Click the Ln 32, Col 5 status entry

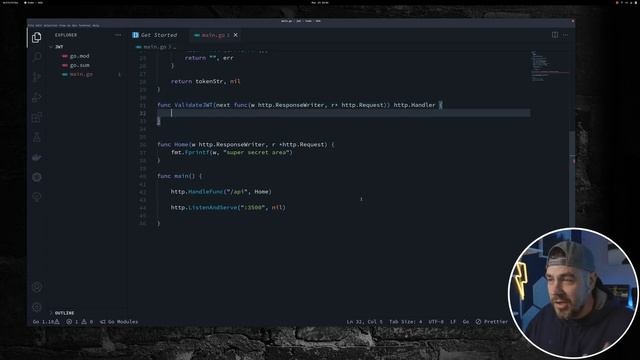click(364, 322)
